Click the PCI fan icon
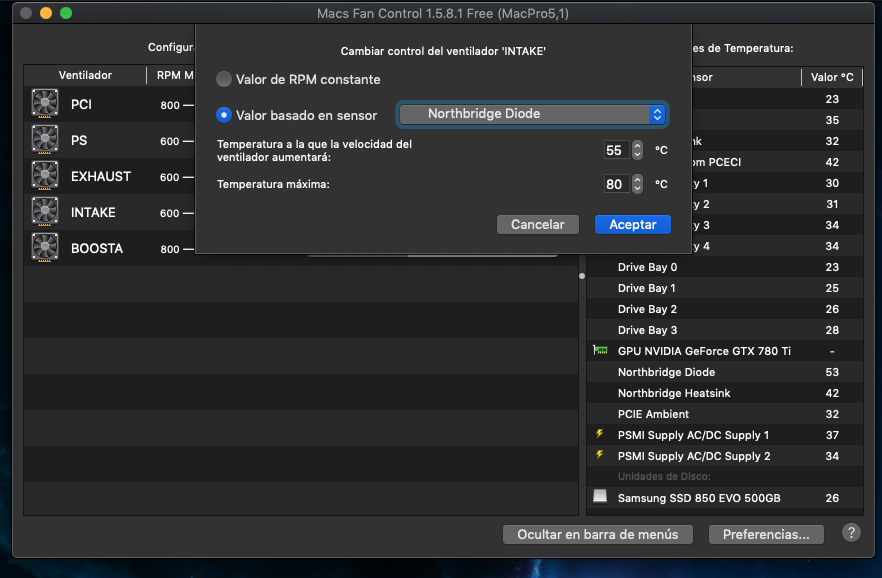The image size is (882, 578). [45, 104]
